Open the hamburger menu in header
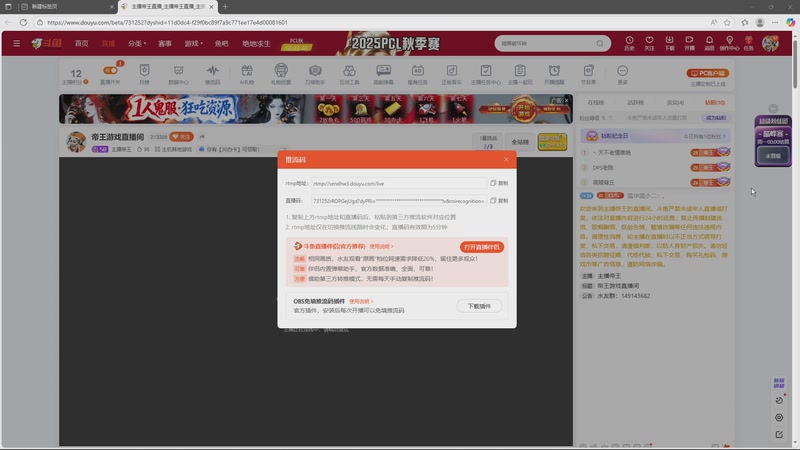This screenshot has width=800, height=450. coord(16,43)
